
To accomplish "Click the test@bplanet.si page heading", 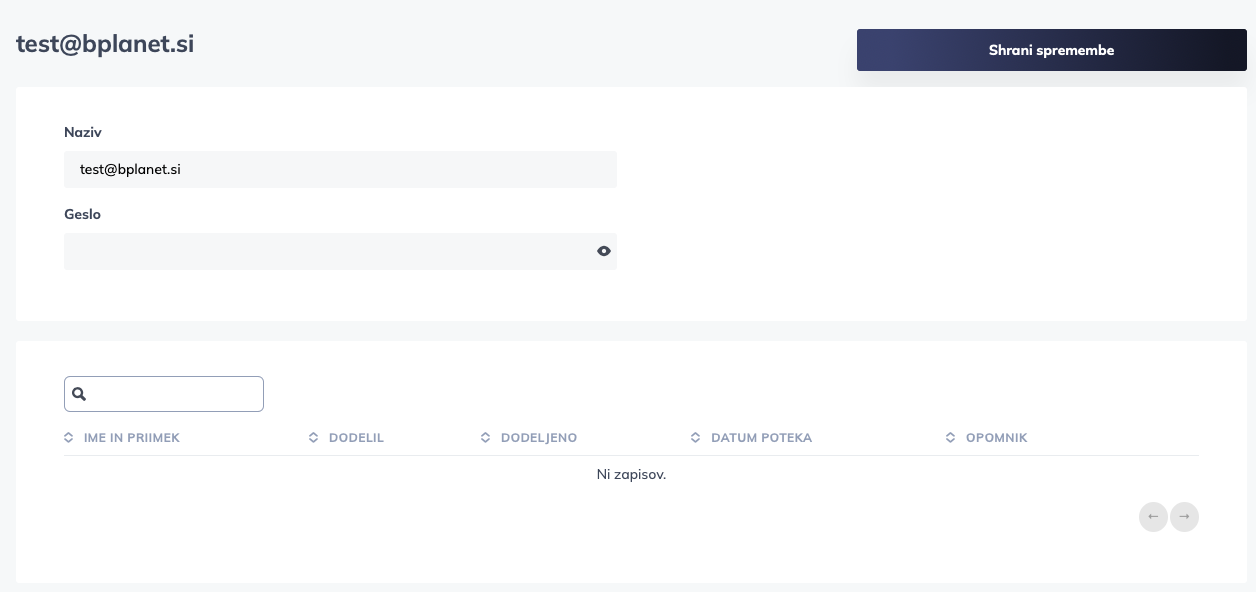I will pyautogui.click(x=105, y=44).
